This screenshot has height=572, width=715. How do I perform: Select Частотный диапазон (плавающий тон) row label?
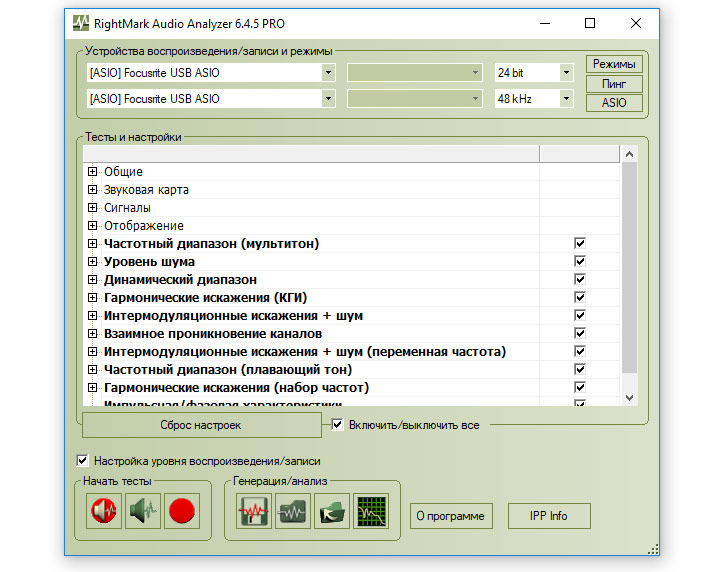point(228,369)
